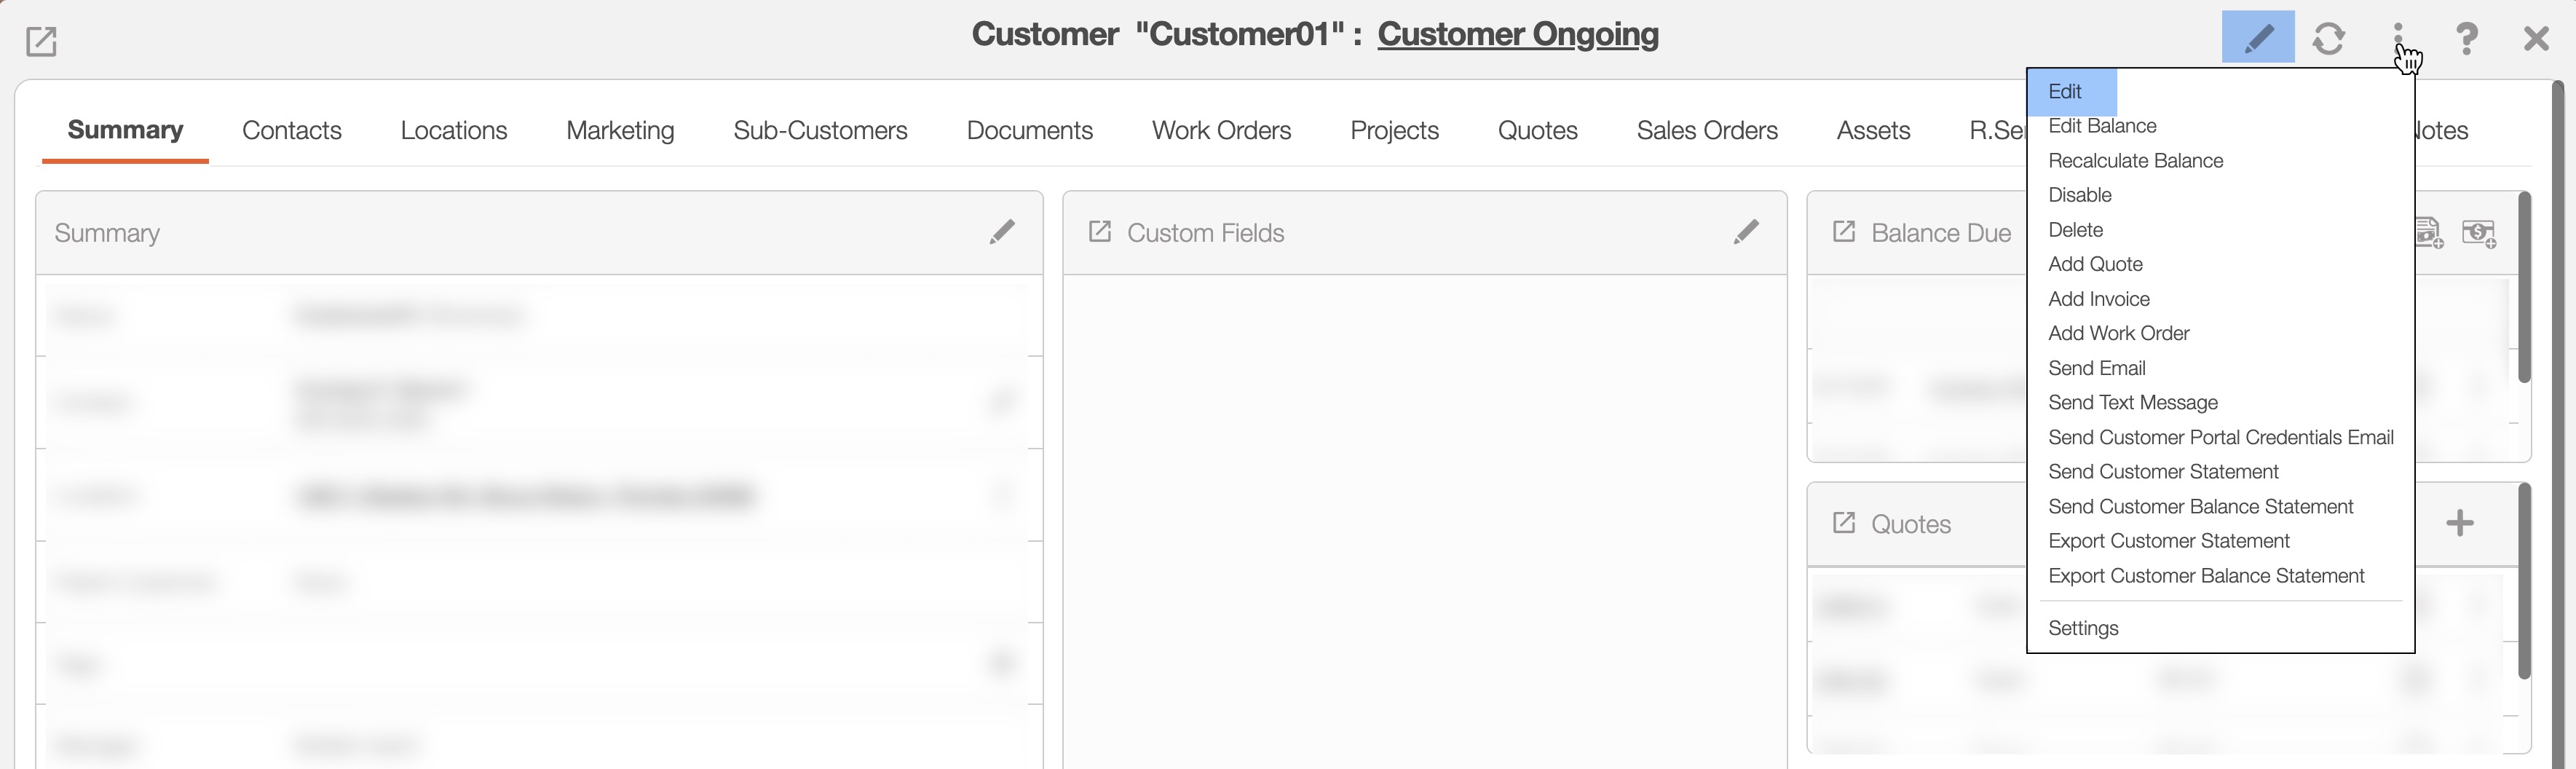Go to the Sub-Customers tab
The height and width of the screenshot is (769, 2576).
coord(820,130)
